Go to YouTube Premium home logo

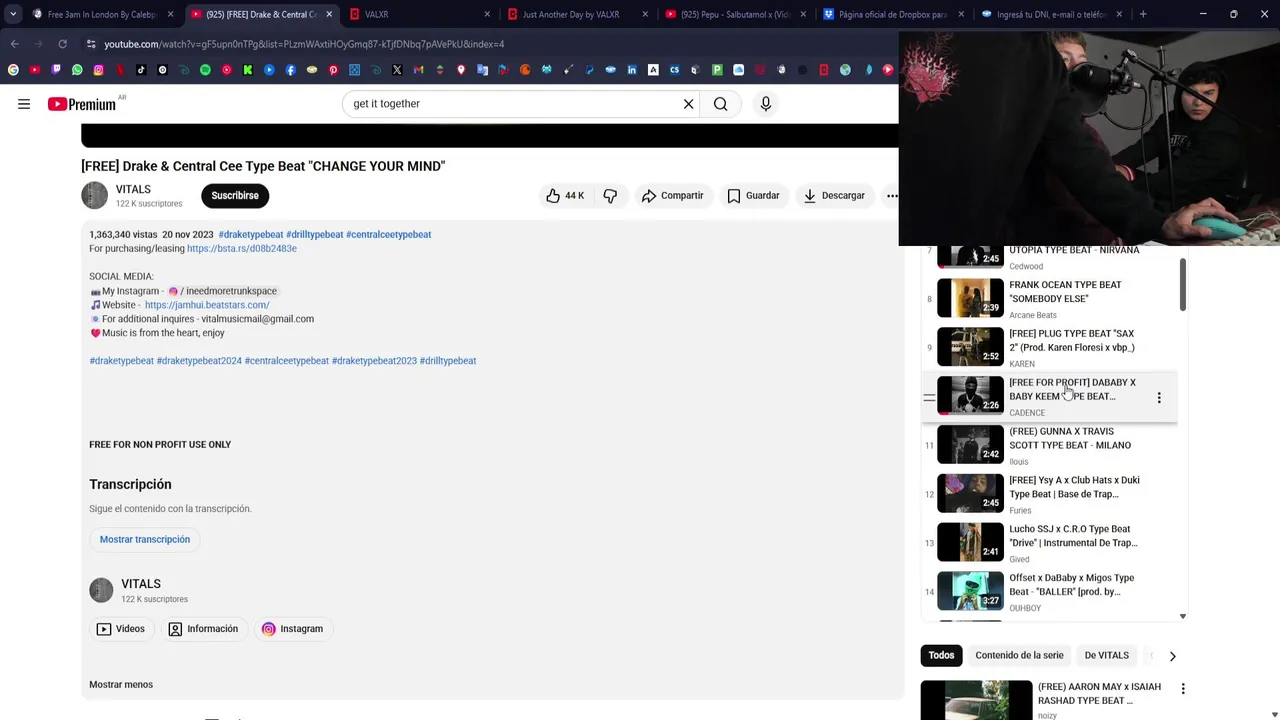[82, 104]
